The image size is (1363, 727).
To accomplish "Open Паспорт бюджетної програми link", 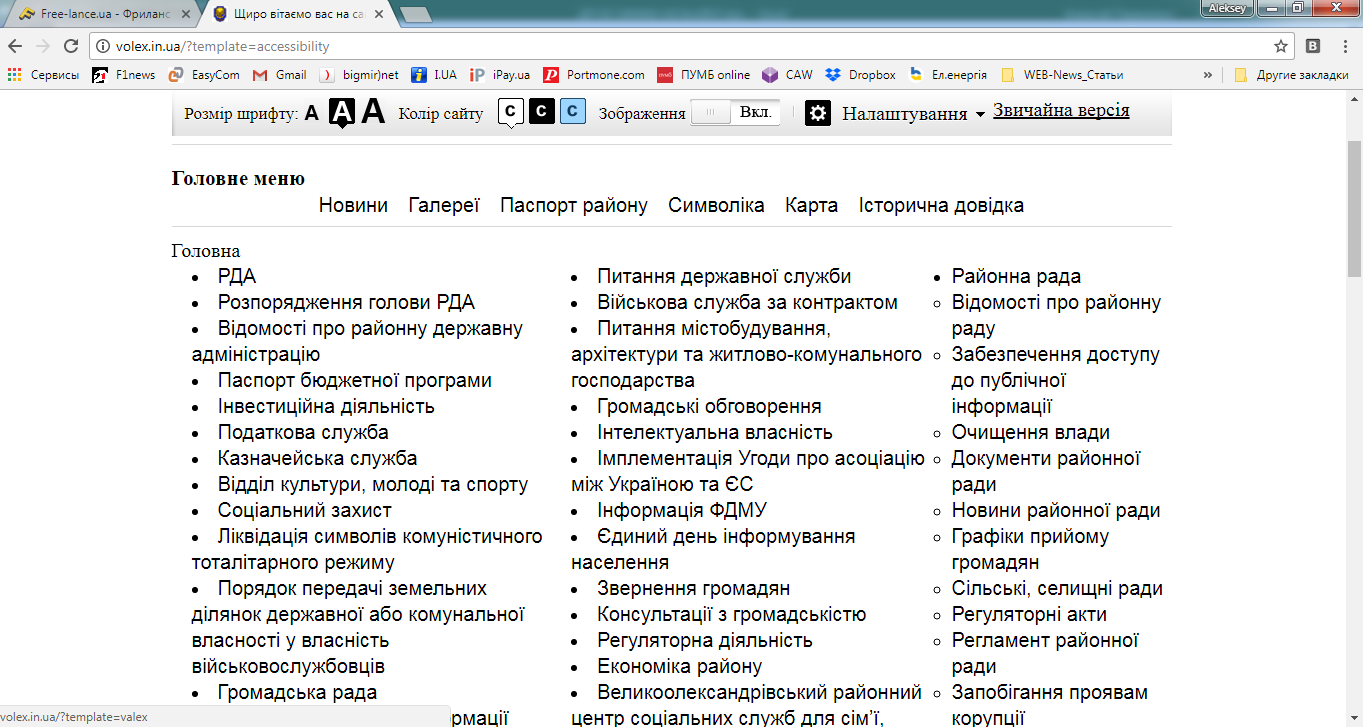I will pyautogui.click(x=355, y=380).
